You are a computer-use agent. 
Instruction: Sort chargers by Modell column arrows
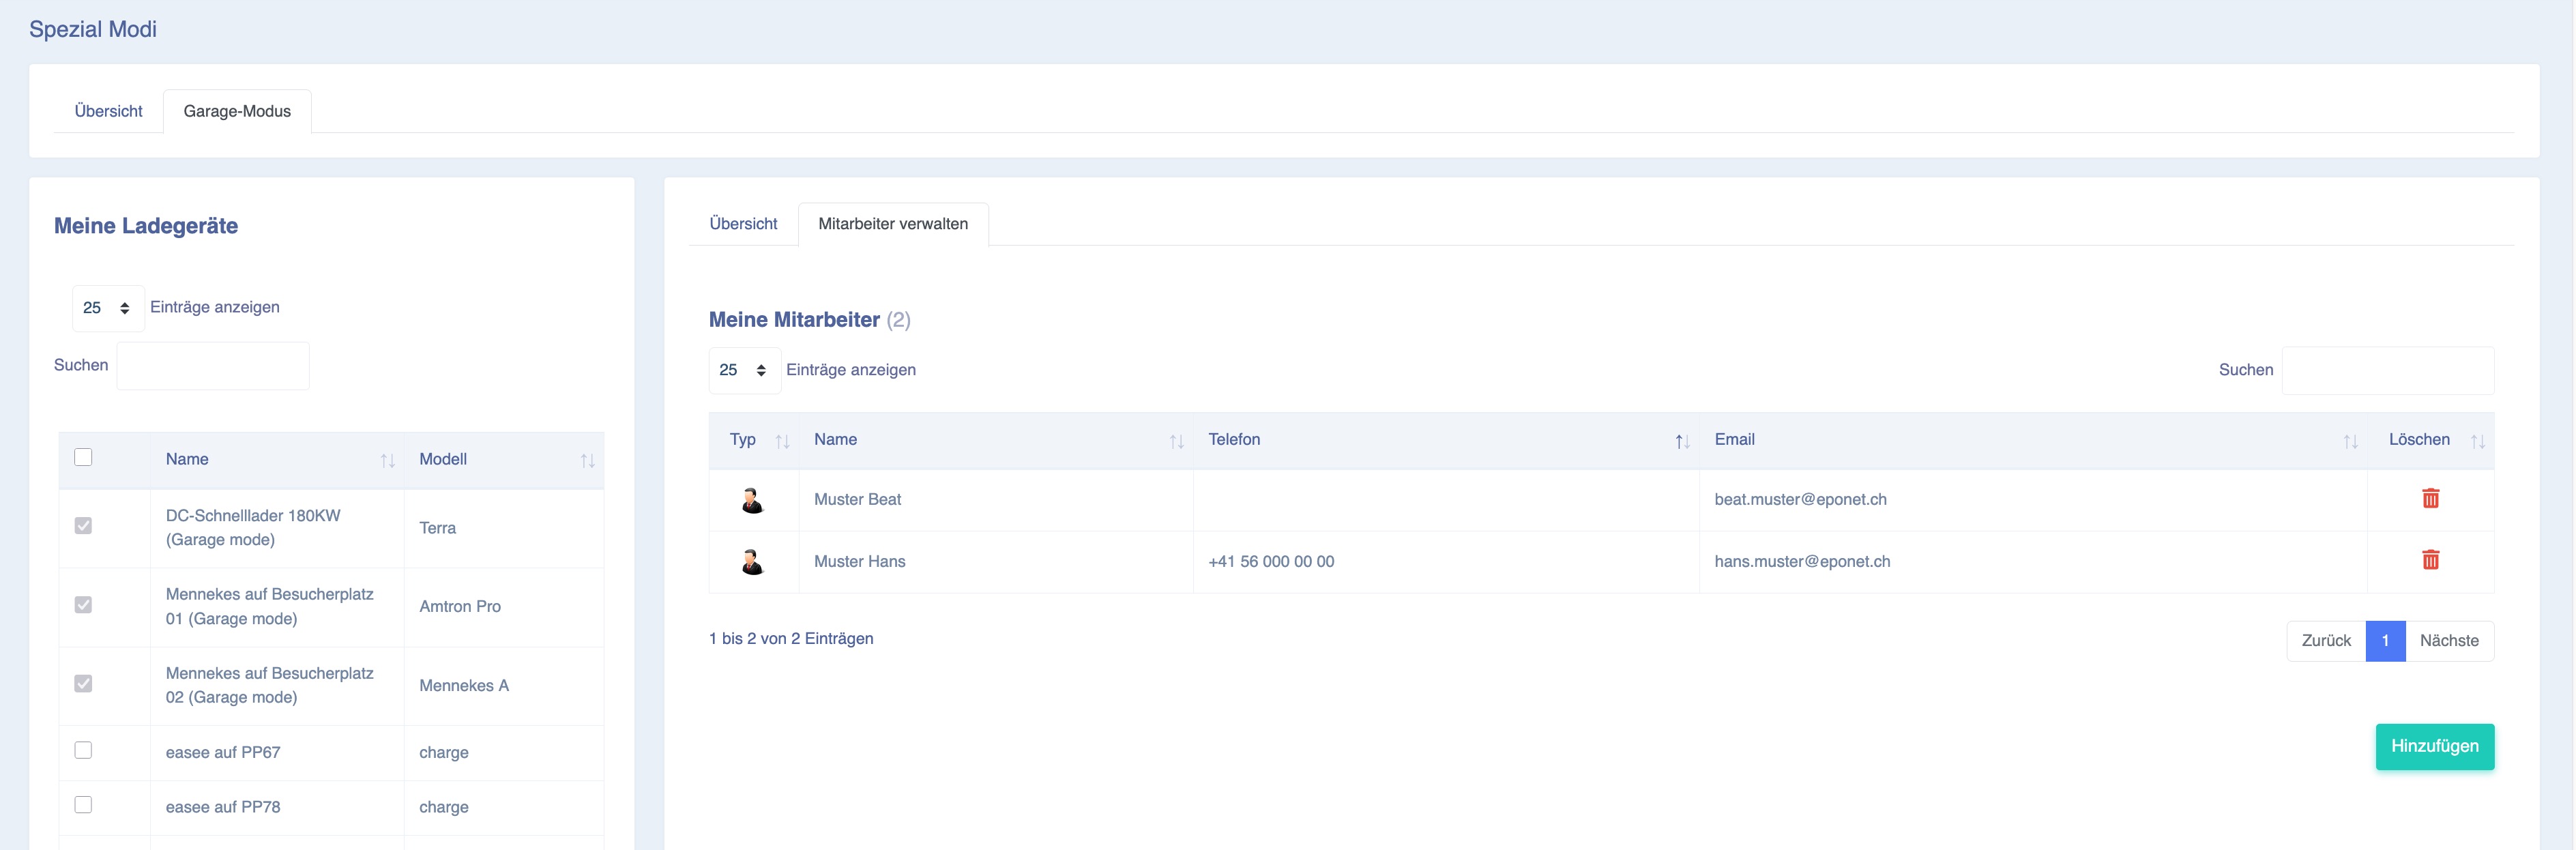click(587, 460)
